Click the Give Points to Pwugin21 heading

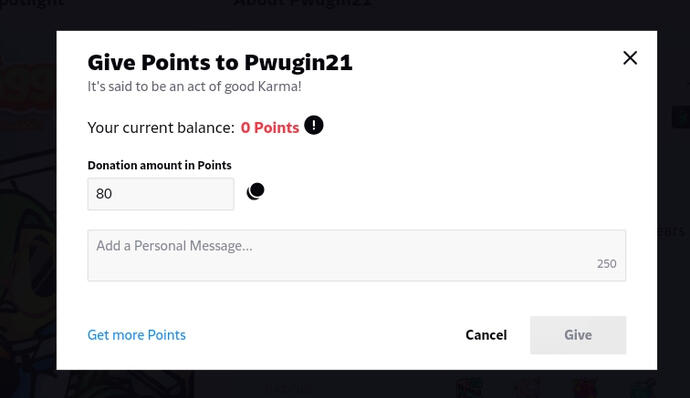click(220, 63)
